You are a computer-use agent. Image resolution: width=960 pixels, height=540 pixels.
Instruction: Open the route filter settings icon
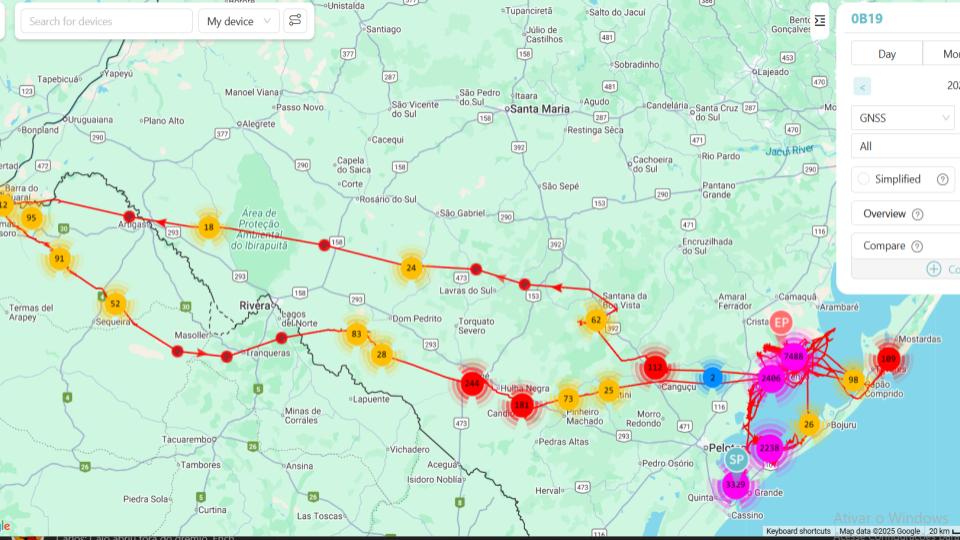[295, 21]
